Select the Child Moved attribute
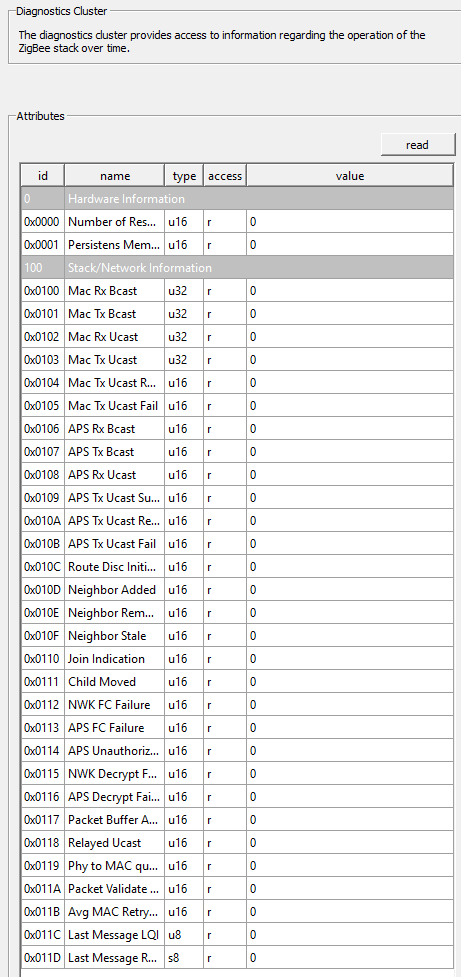This screenshot has width=461, height=977. tap(237, 683)
